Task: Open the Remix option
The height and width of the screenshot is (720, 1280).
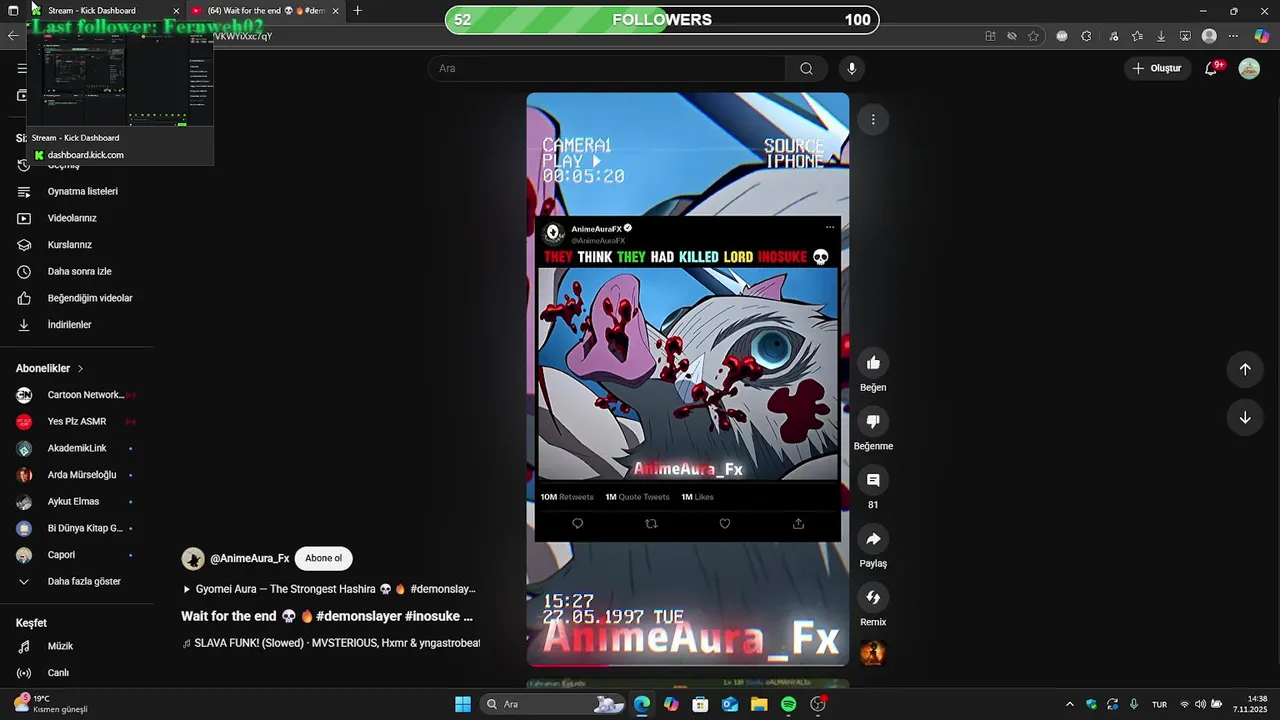Action: (x=873, y=598)
